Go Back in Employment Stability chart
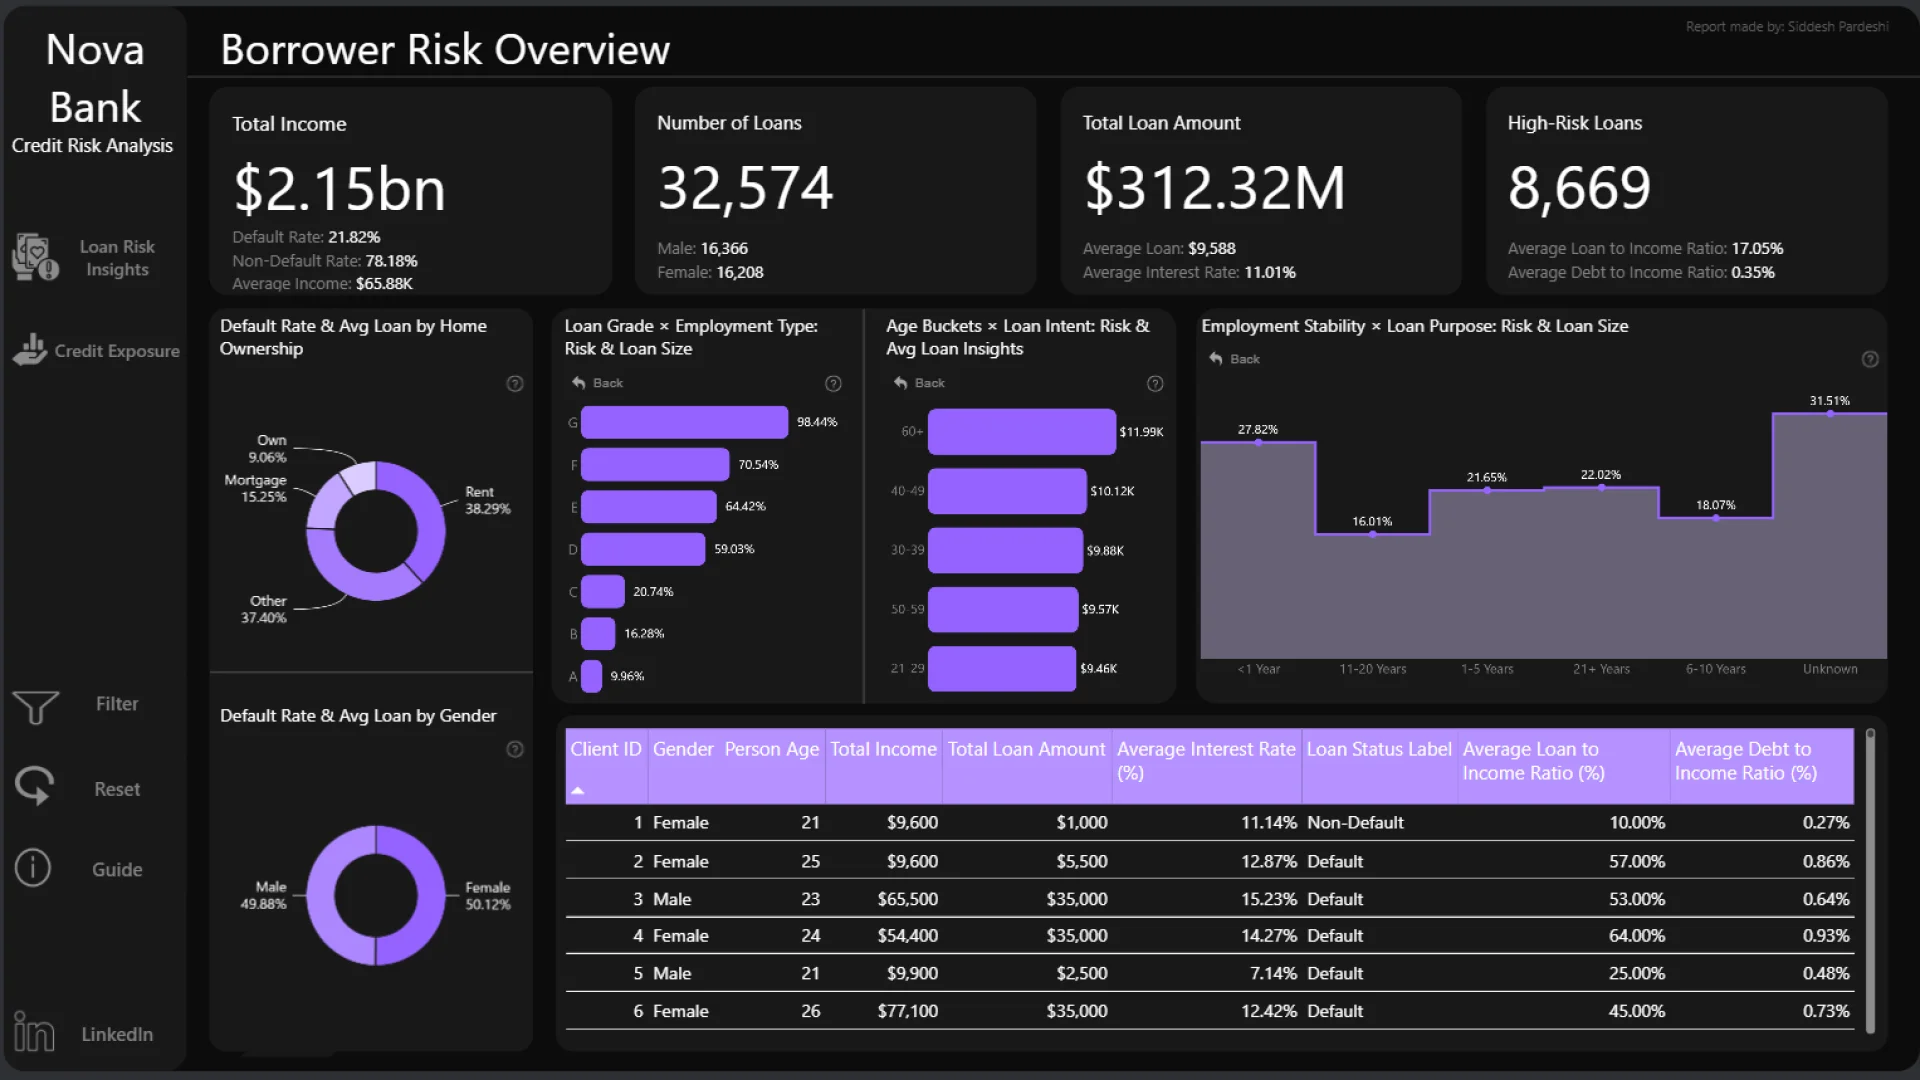The height and width of the screenshot is (1080, 1920). (x=1217, y=359)
